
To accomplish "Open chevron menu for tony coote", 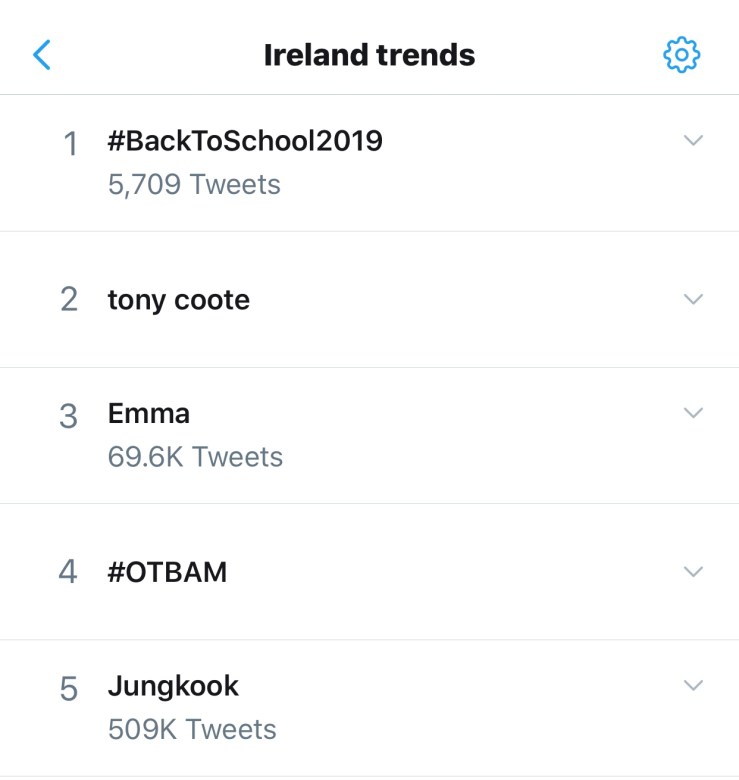I will pyautogui.click(x=693, y=299).
